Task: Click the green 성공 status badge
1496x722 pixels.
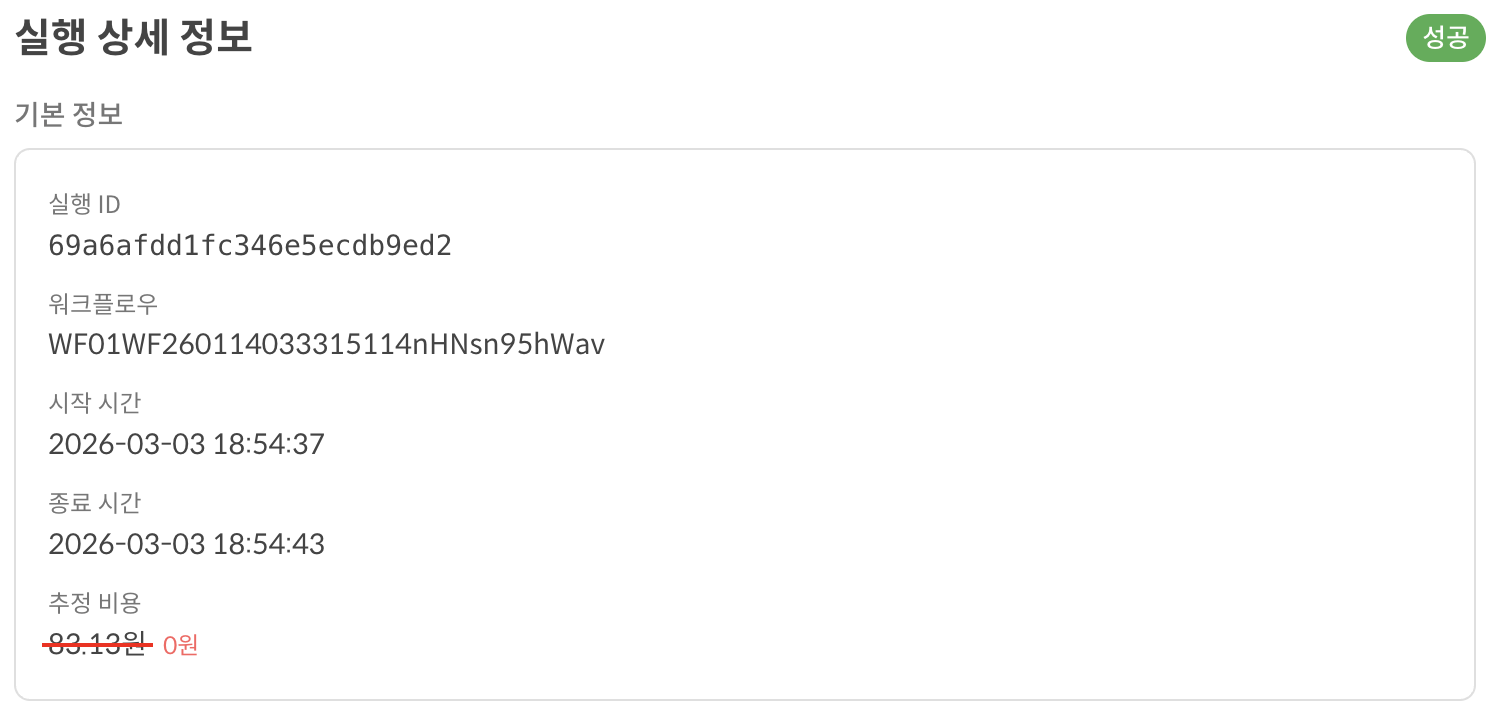Action: tap(1445, 40)
